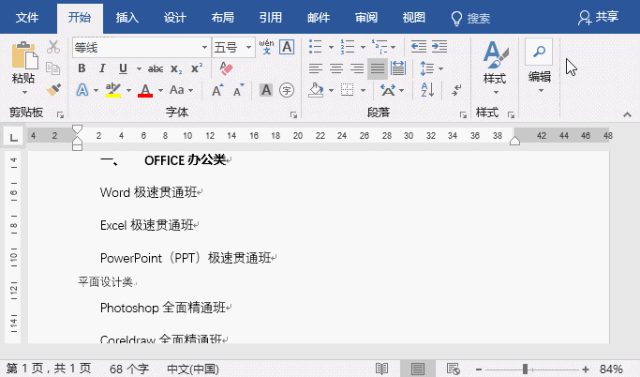Open Asian layout icon
The height and width of the screenshot is (377, 640).
tap(388, 90)
